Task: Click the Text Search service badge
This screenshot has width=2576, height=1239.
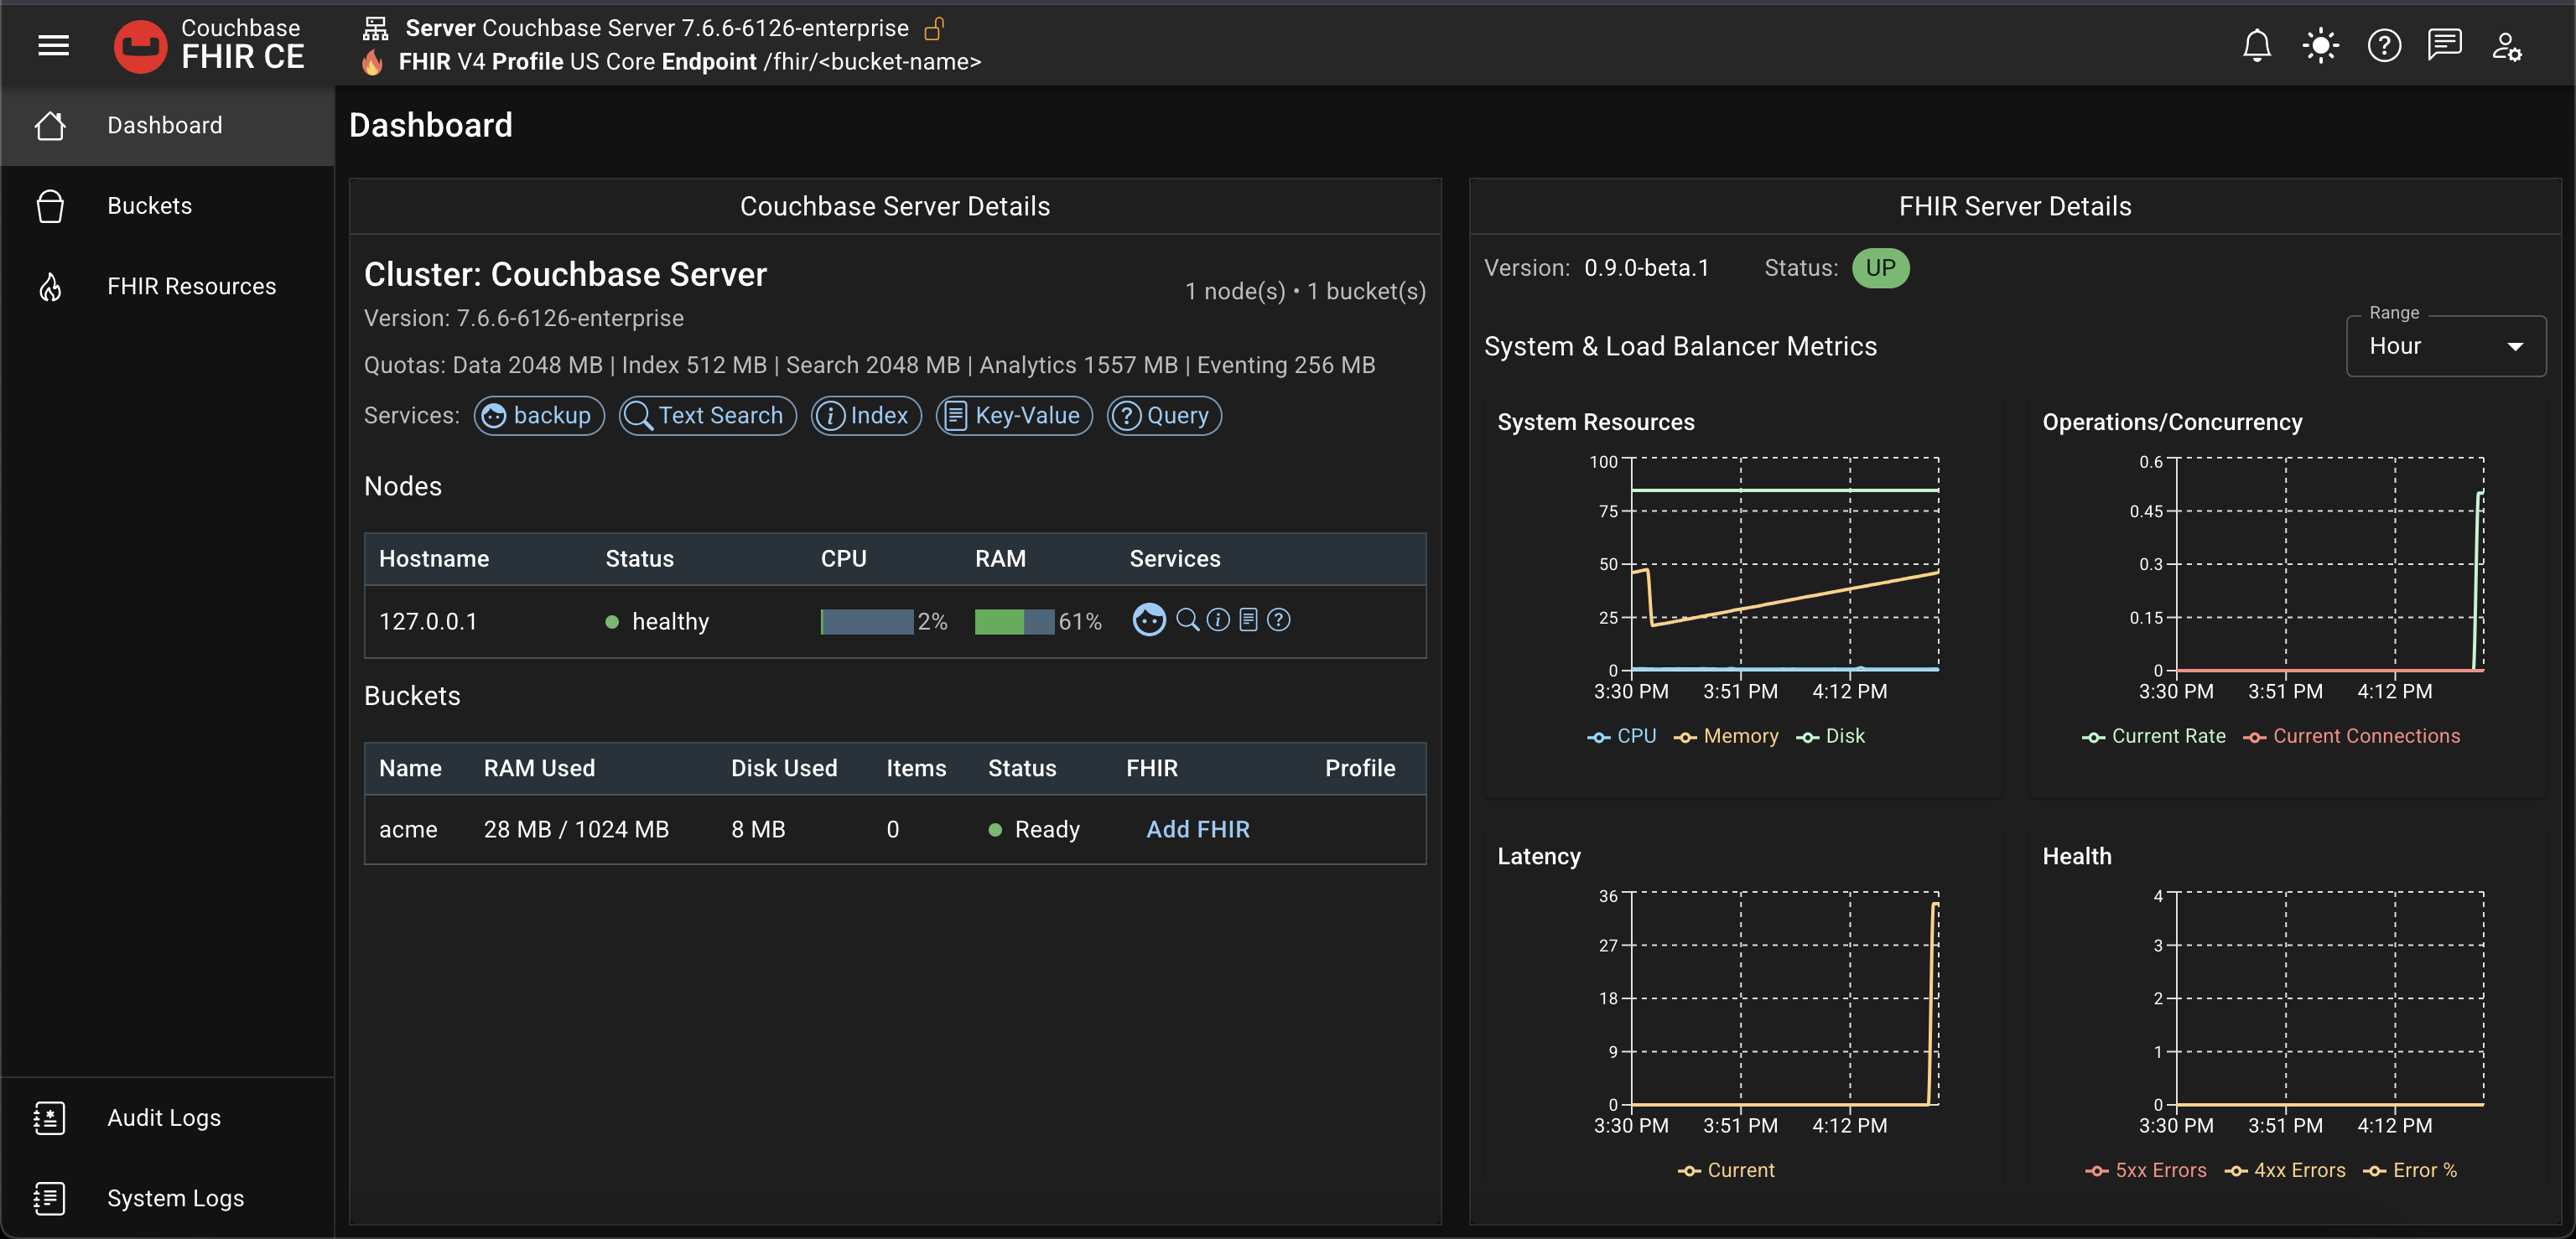Action: point(707,415)
